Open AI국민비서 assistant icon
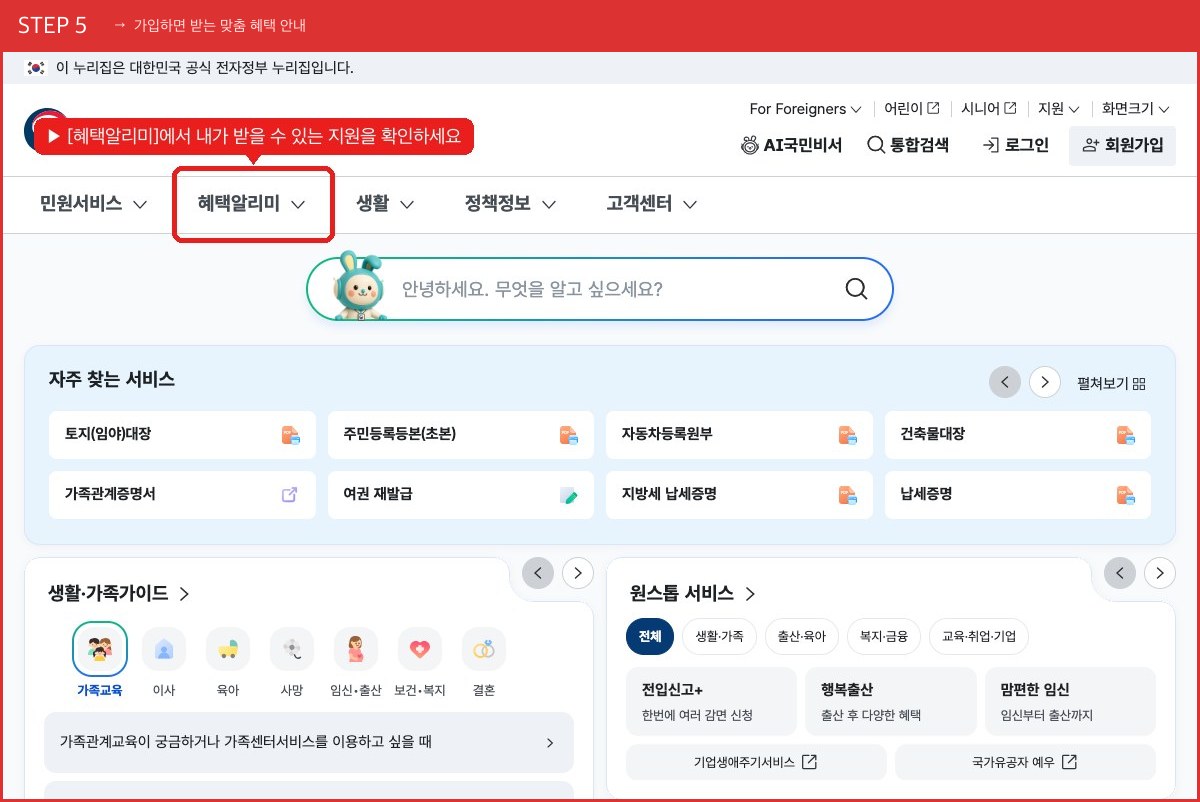Image resolution: width=1200 pixels, height=802 pixels. 750,145
